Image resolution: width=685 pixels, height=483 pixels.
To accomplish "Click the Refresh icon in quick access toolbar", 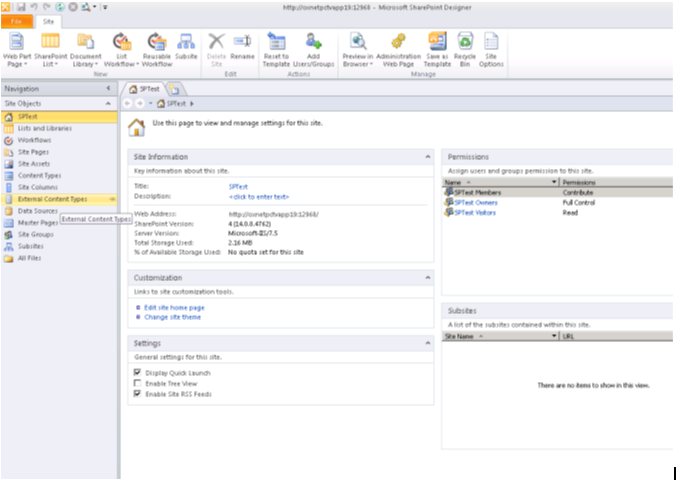I will (x=60, y=7).
